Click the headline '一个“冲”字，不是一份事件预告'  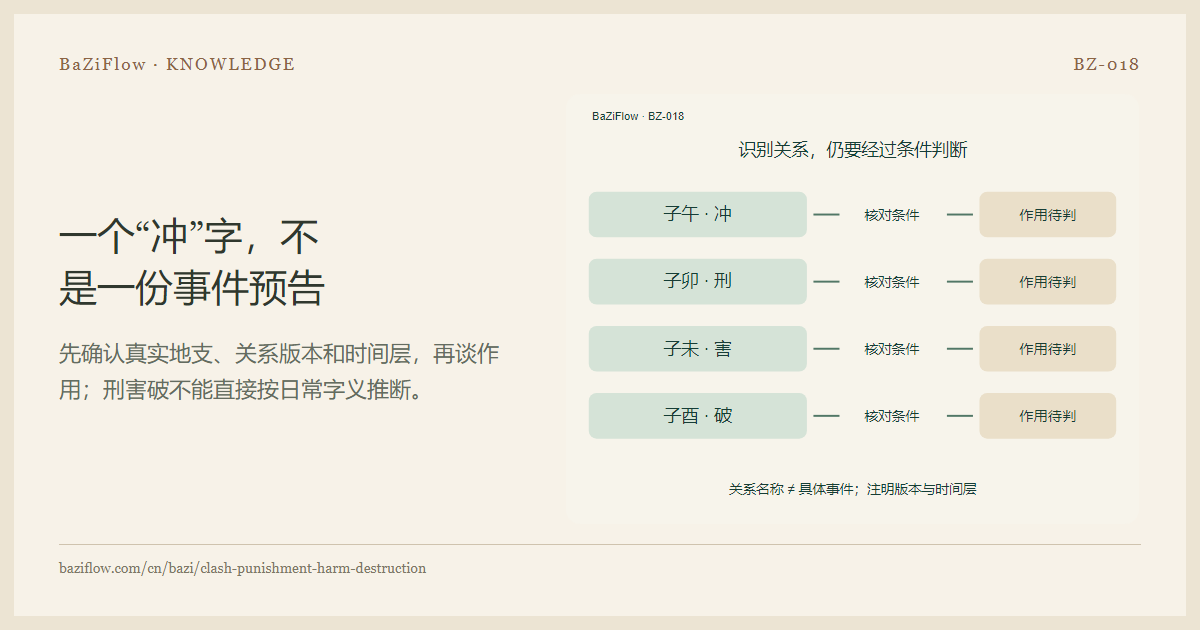(x=192, y=263)
